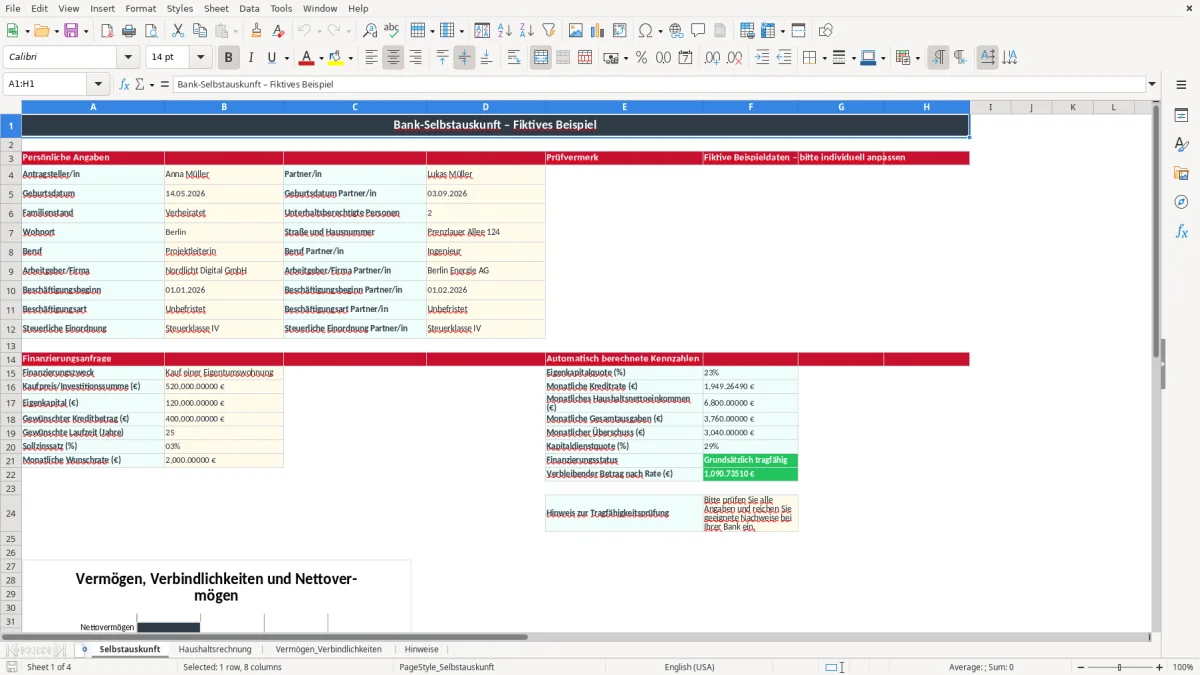This screenshot has height=675, width=1200.
Task: Toggle Wrap Text
Action: [514, 58]
